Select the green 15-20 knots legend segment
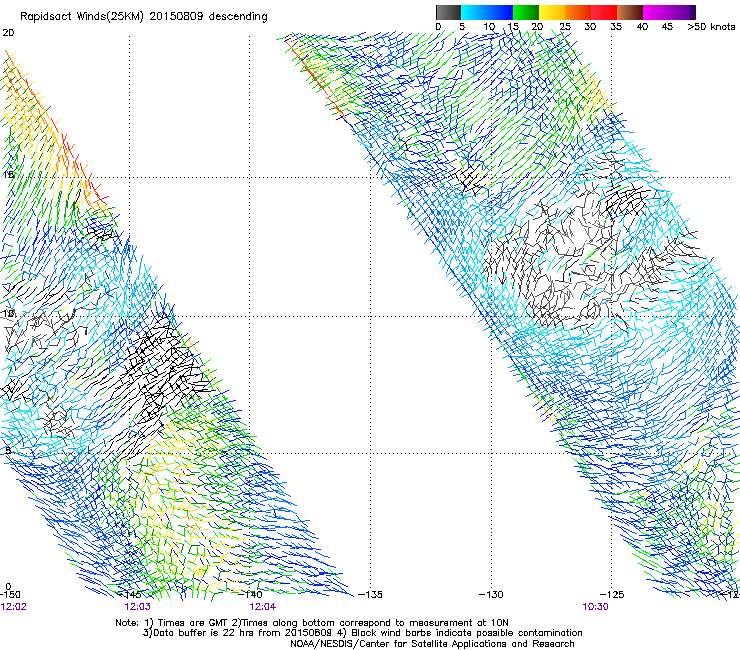The width and height of the screenshot is (740, 650). click(526, 12)
